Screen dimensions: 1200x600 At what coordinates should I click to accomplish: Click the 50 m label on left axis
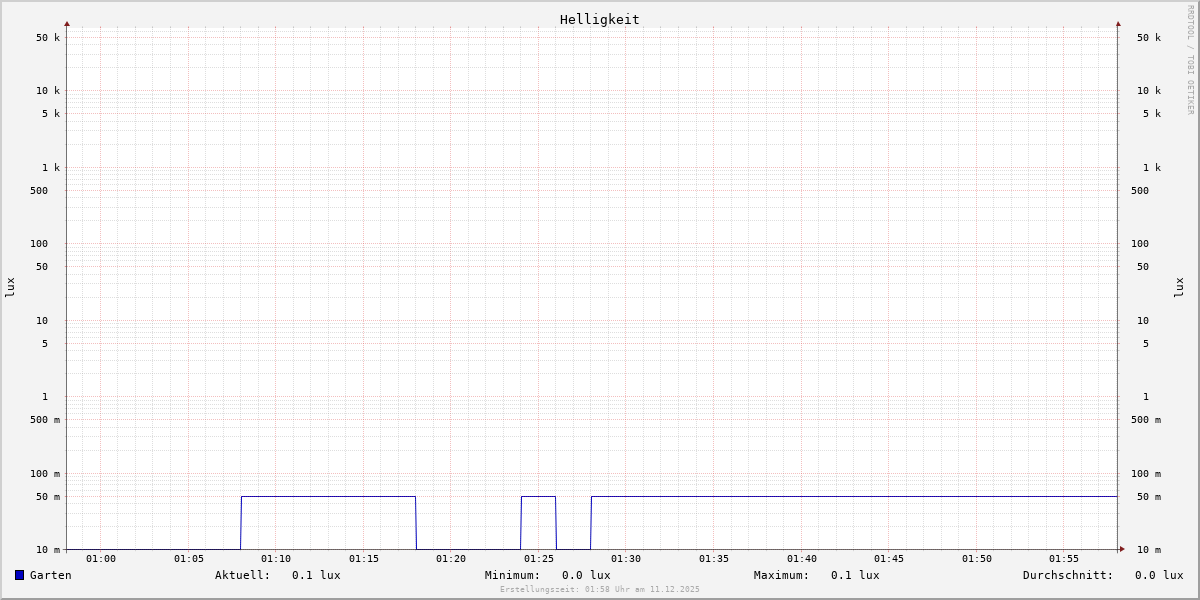tap(48, 497)
